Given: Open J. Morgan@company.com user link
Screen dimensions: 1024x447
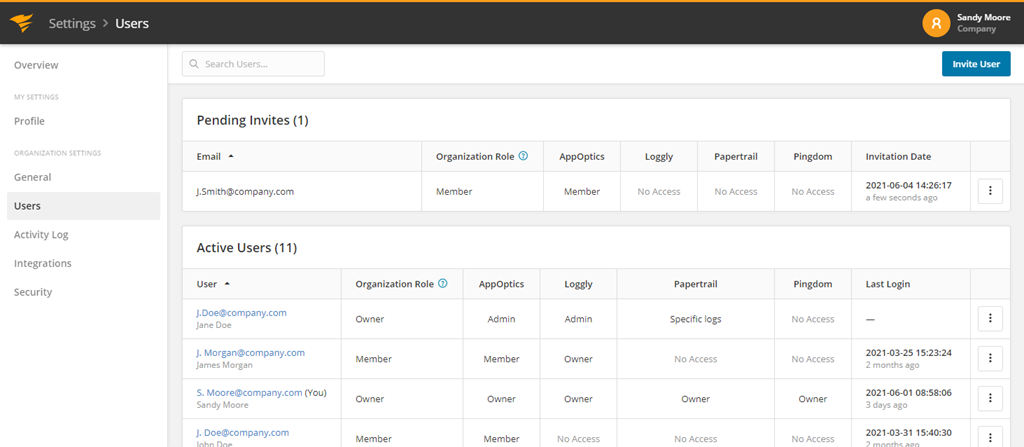Looking at the screenshot, I should click(x=250, y=353).
